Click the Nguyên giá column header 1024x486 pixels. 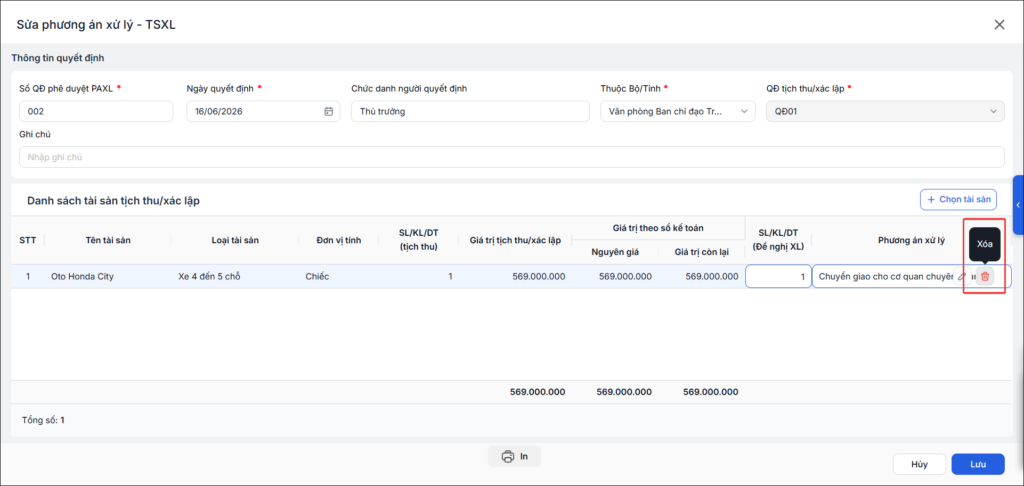(615, 251)
